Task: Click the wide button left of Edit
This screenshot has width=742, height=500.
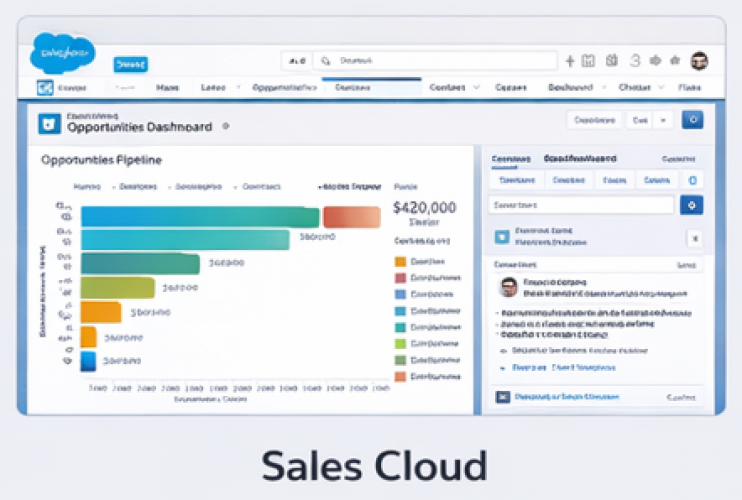Action: coord(594,121)
